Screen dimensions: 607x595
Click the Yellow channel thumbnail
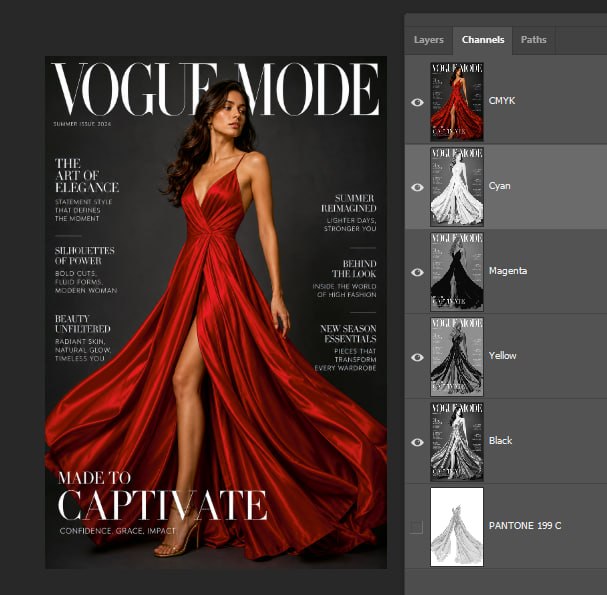pyautogui.click(x=457, y=357)
